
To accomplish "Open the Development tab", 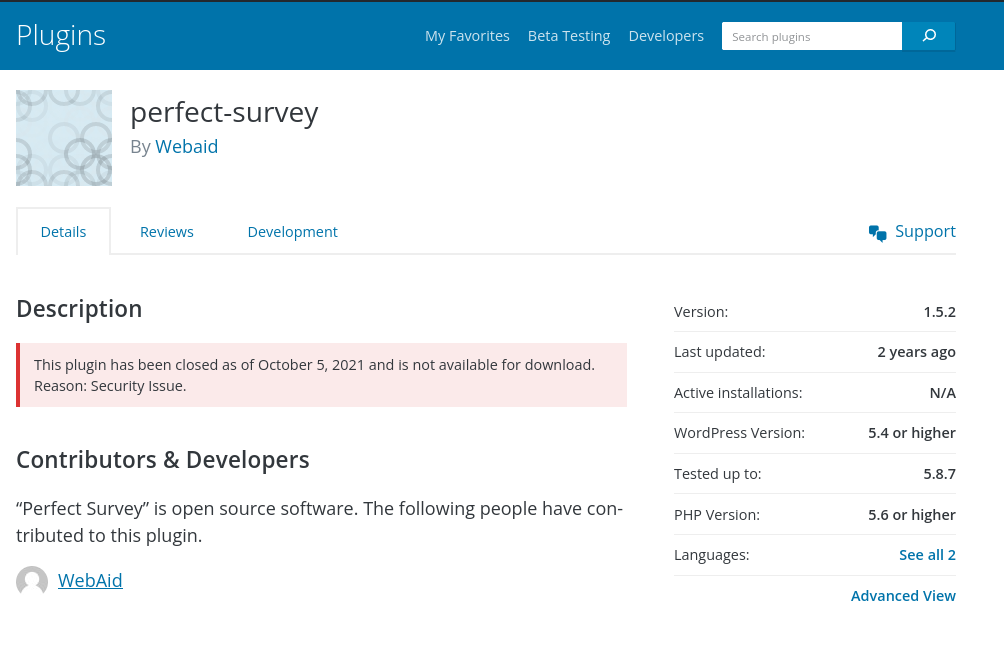I will click(292, 232).
